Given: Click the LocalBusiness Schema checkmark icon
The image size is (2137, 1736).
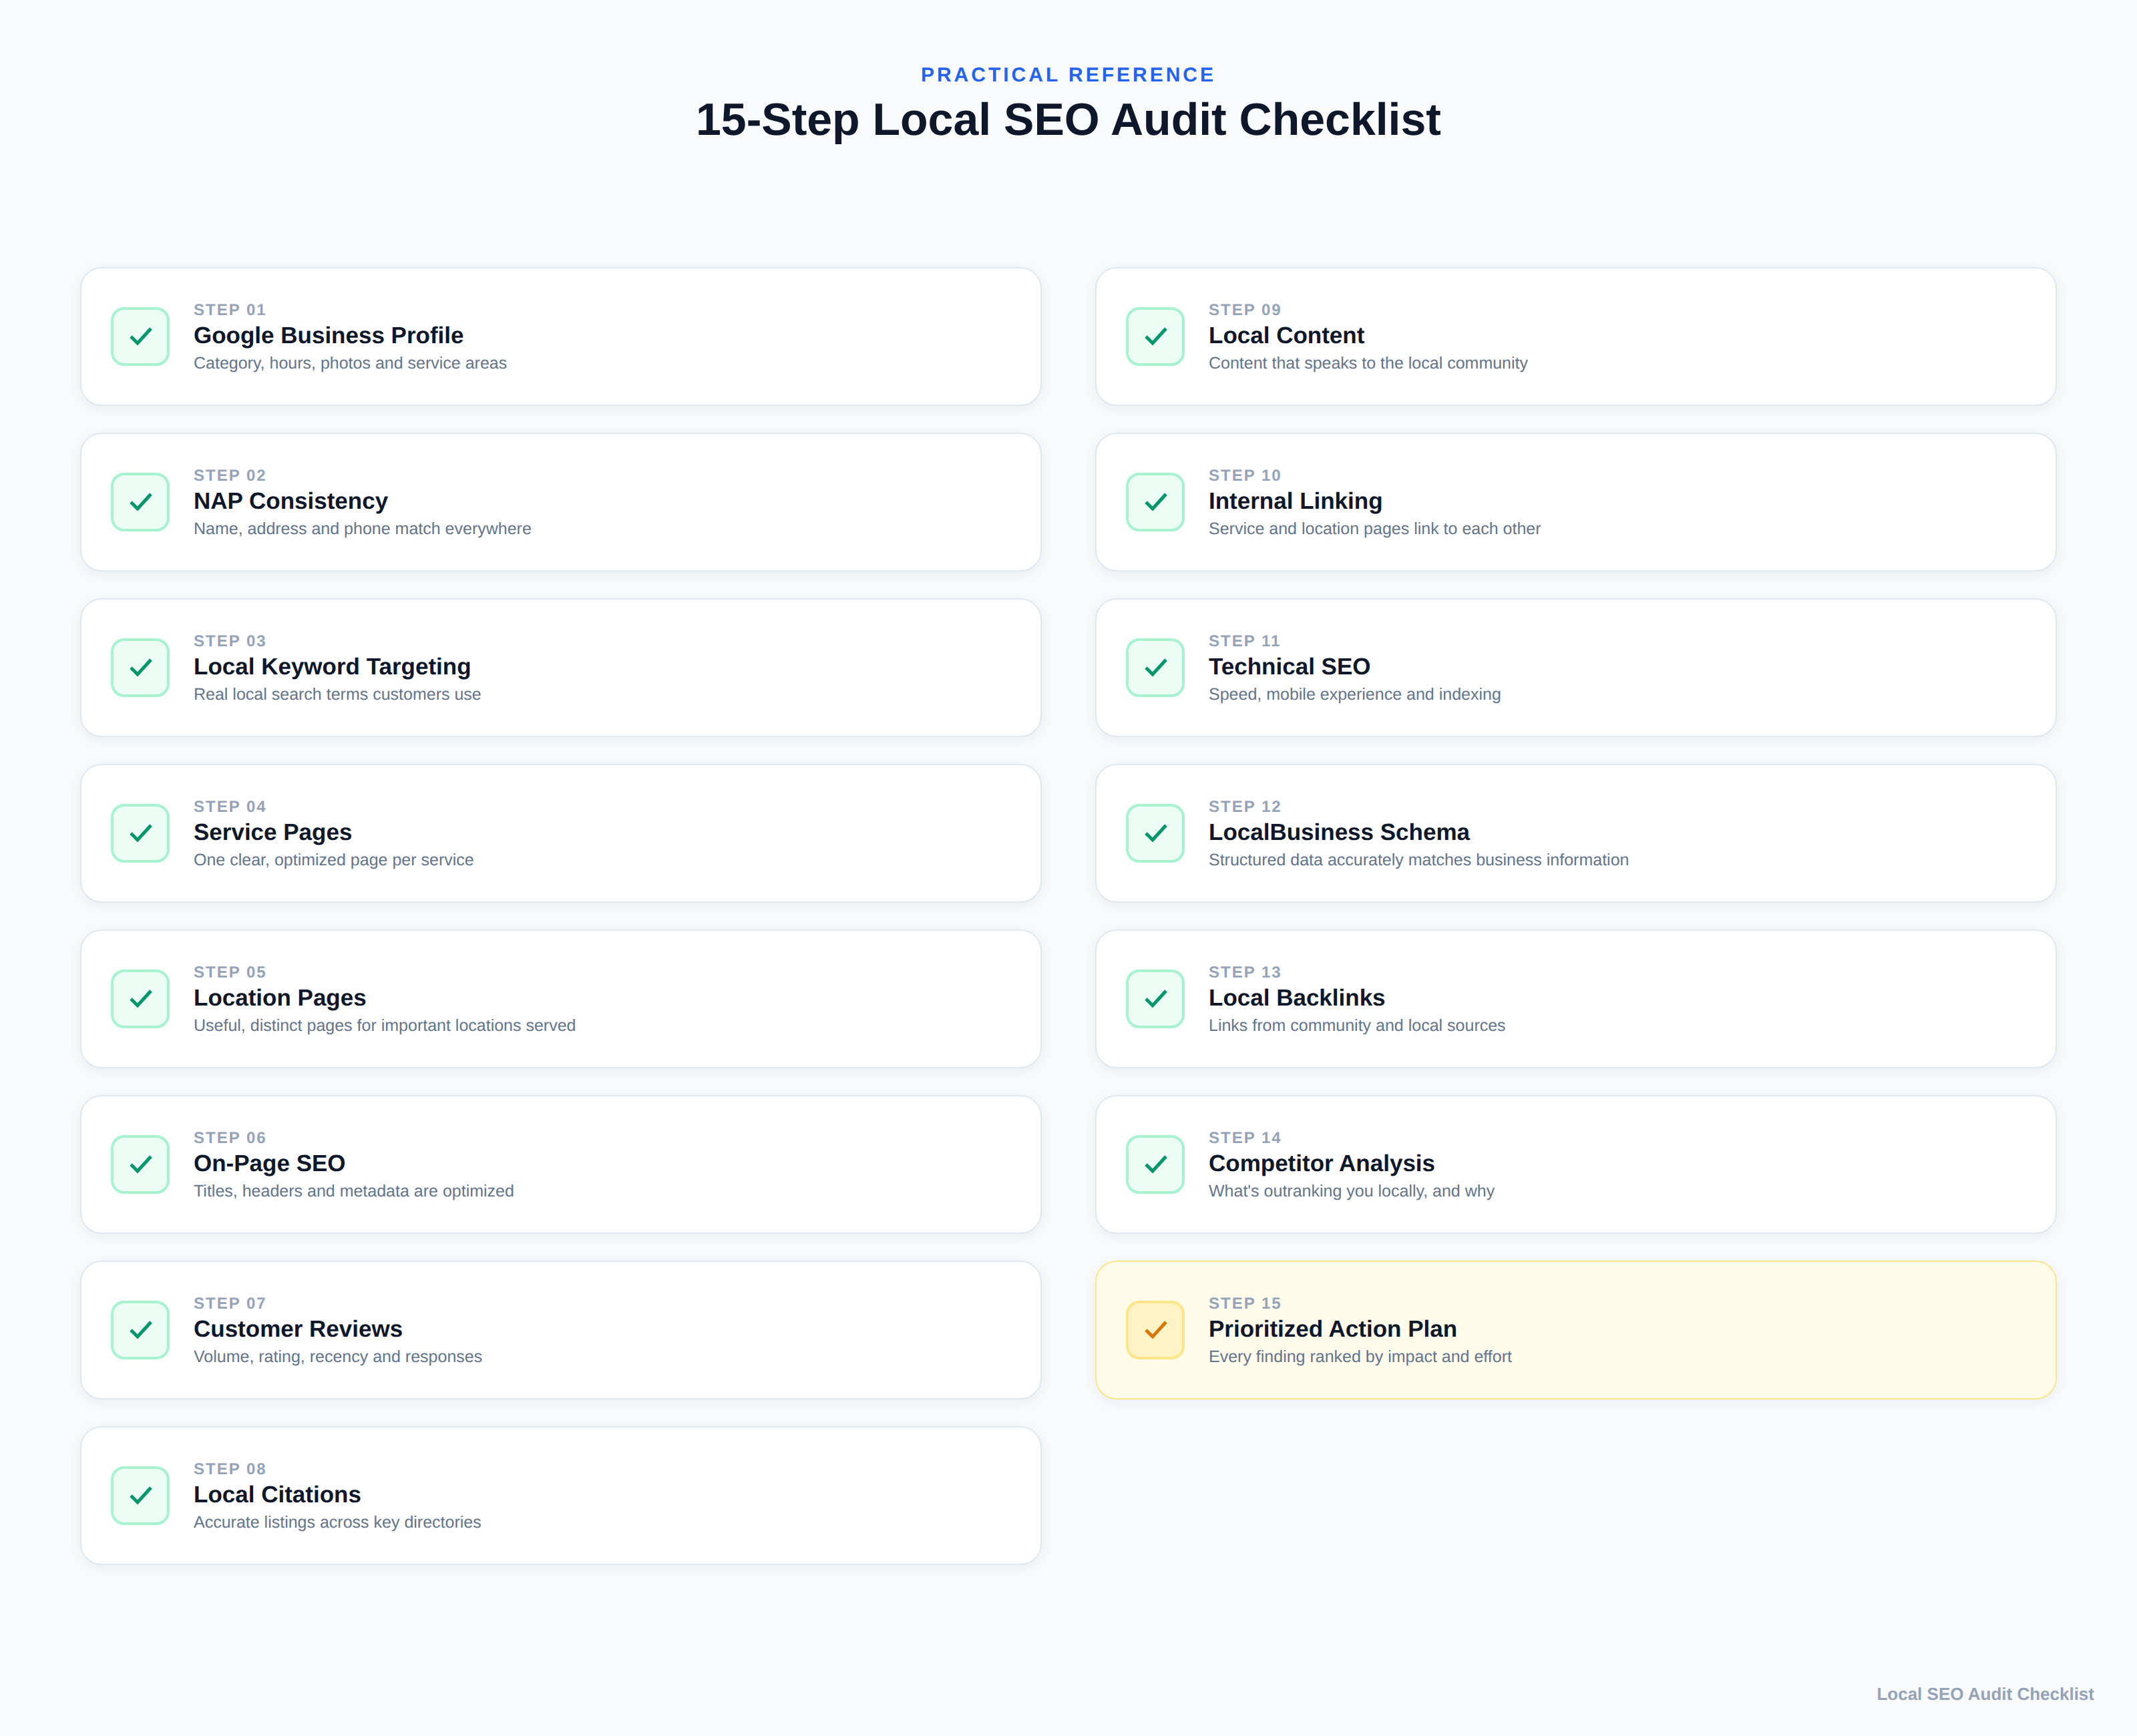Looking at the screenshot, I should pyautogui.click(x=1155, y=833).
